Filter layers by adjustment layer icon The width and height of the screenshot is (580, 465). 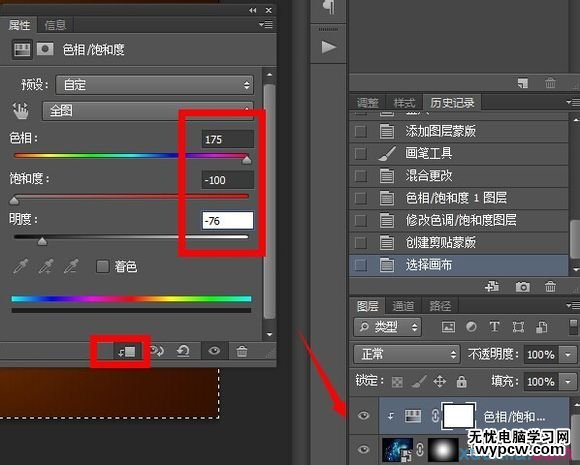(471, 327)
